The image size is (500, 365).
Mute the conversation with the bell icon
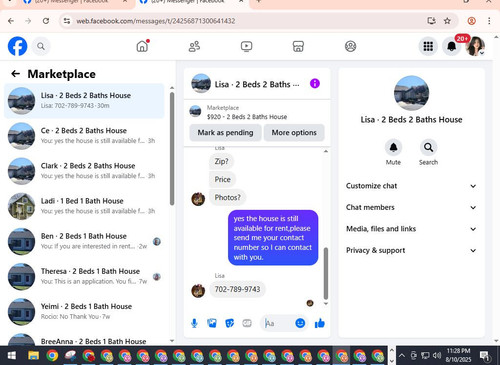click(x=393, y=147)
